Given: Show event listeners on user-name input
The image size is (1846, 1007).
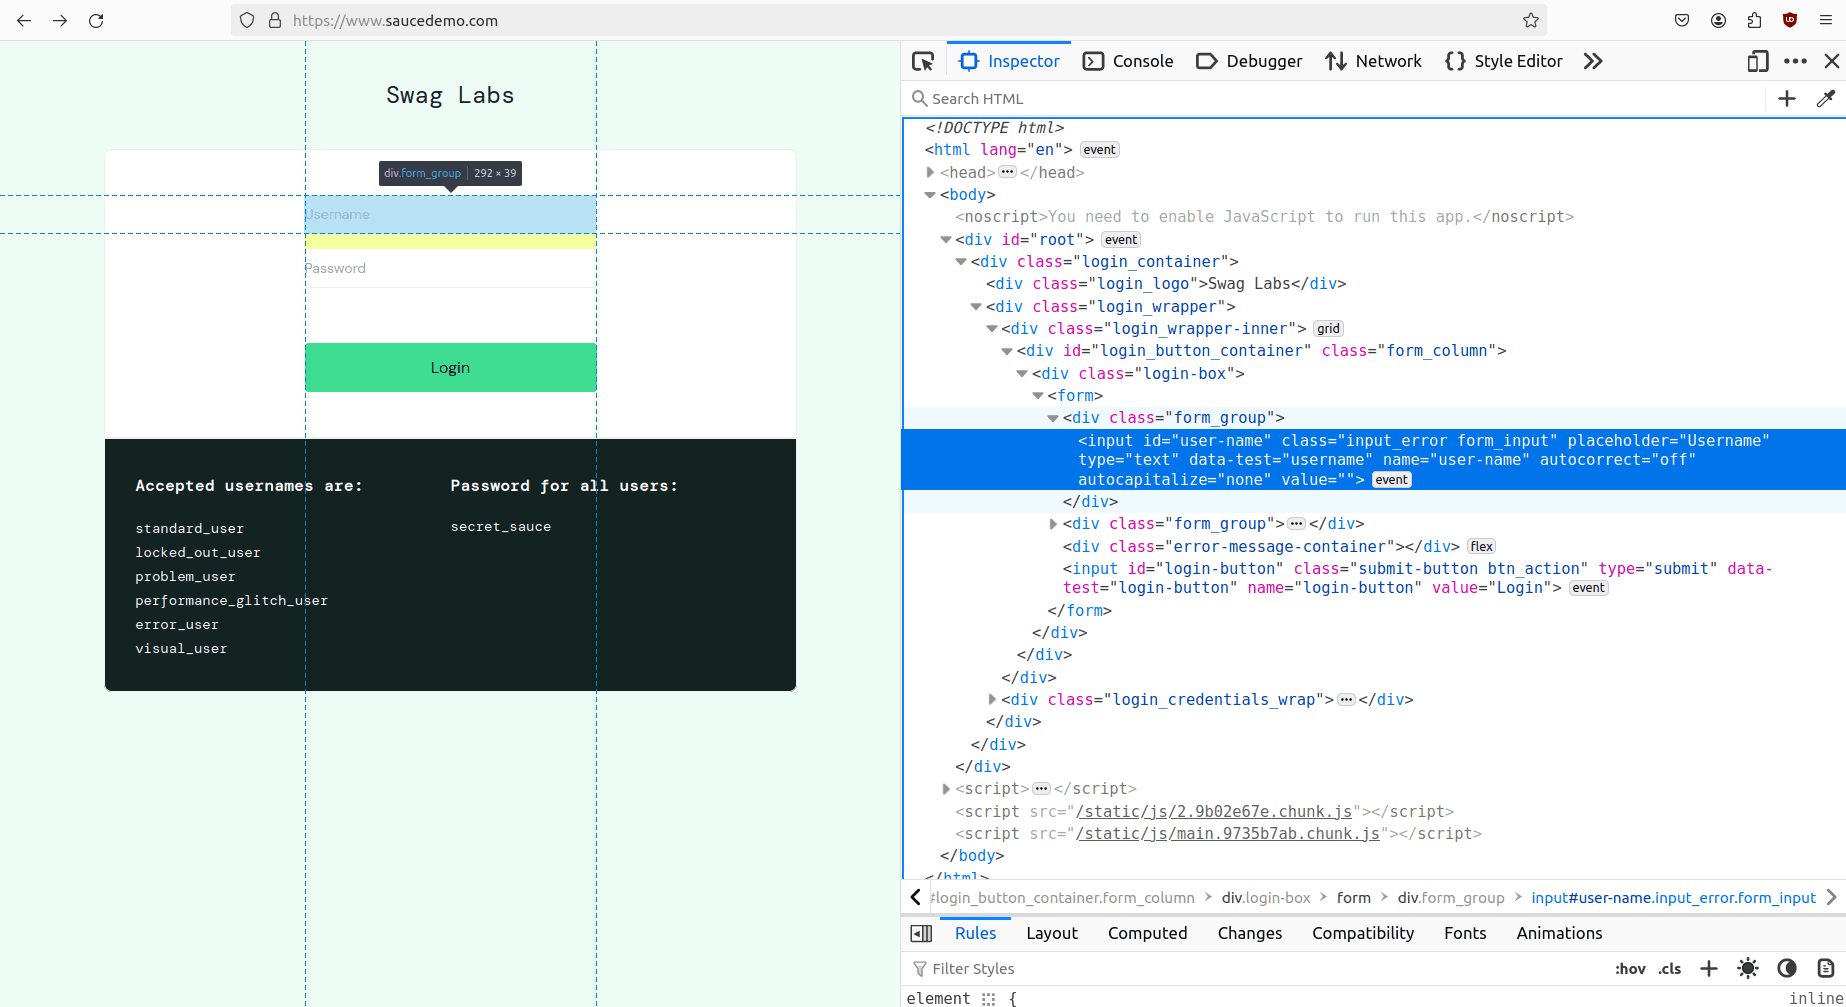Looking at the screenshot, I should [1391, 480].
